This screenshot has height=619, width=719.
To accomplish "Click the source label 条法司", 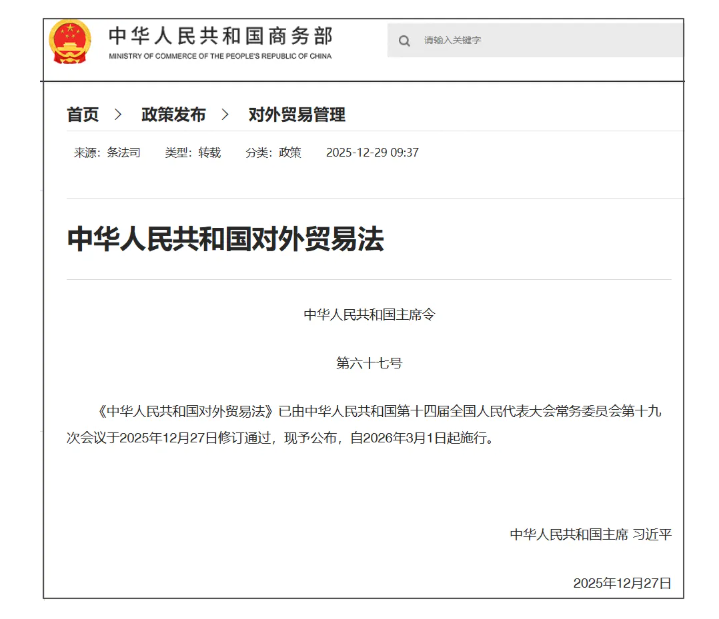I will click(x=107, y=153).
